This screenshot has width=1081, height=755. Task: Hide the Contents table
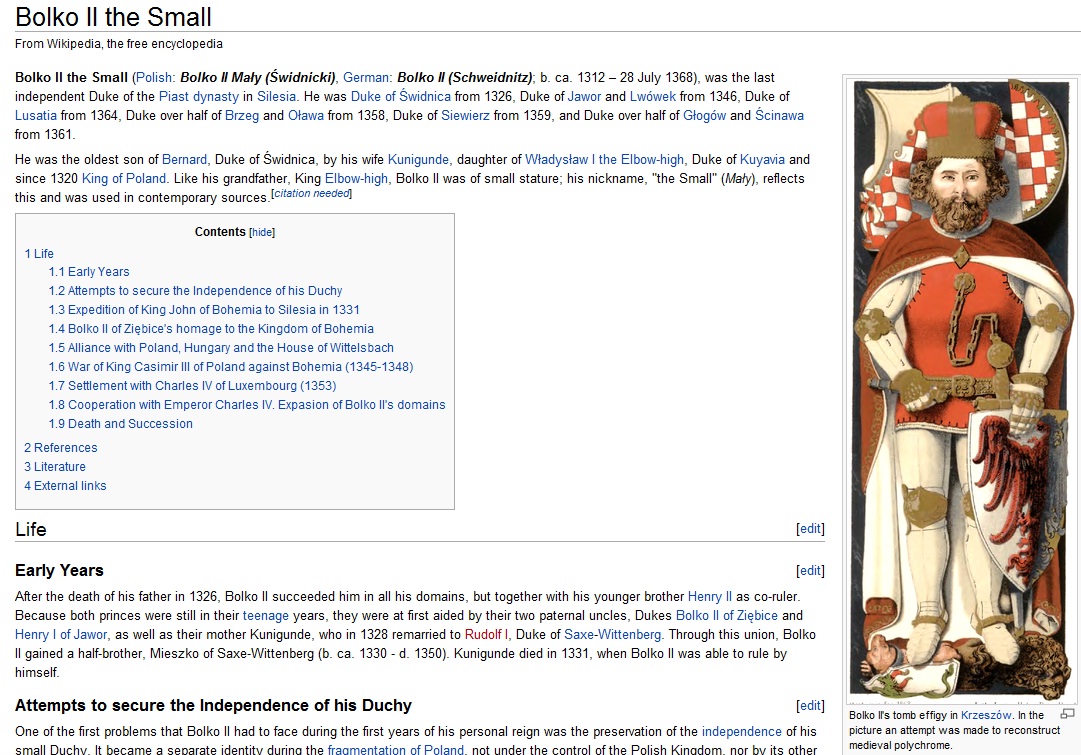(x=262, y=233)
